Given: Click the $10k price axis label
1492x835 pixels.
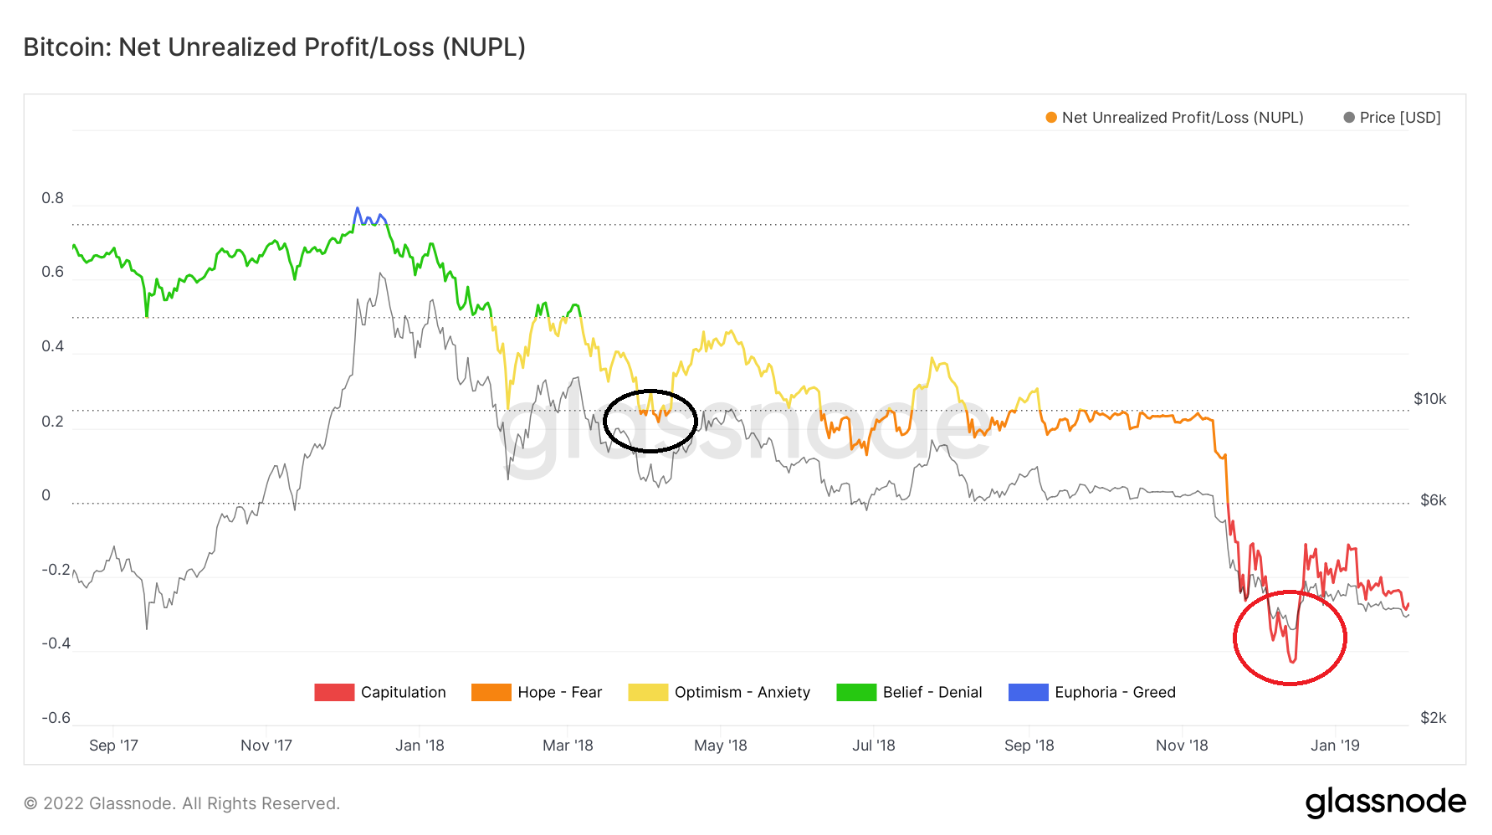Looking at the screenshot, I should 1430,399.
